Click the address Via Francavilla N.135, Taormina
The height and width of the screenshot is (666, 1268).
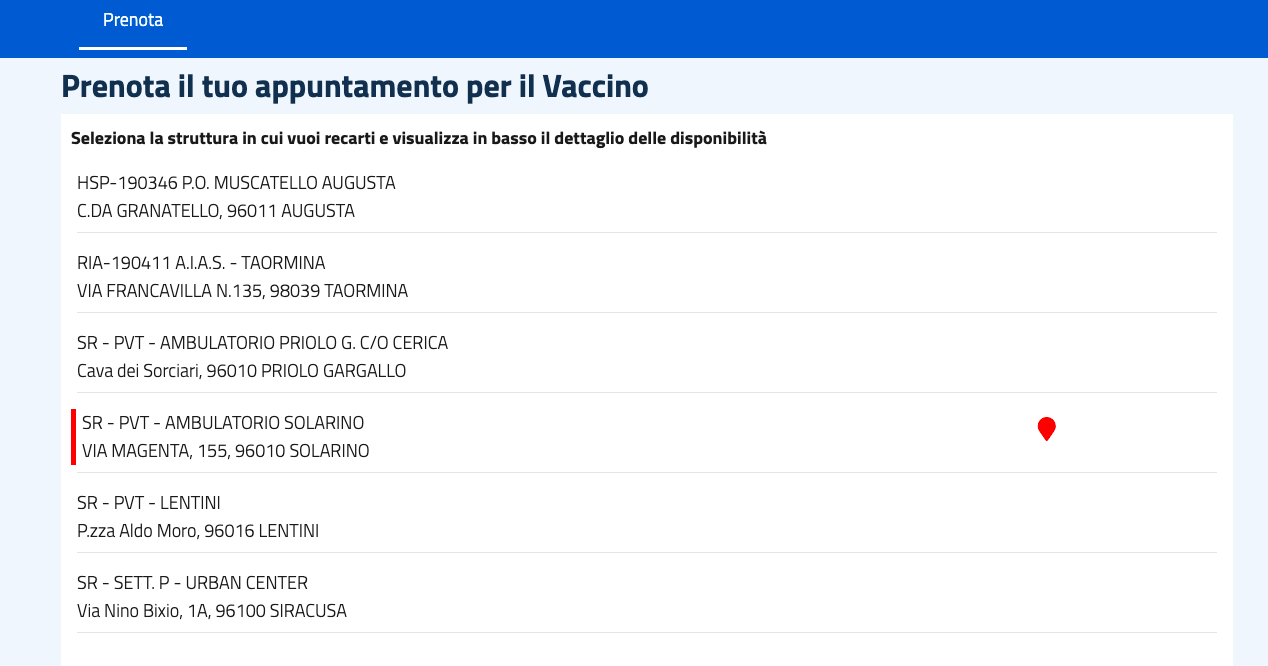click(x=242, y=290)
